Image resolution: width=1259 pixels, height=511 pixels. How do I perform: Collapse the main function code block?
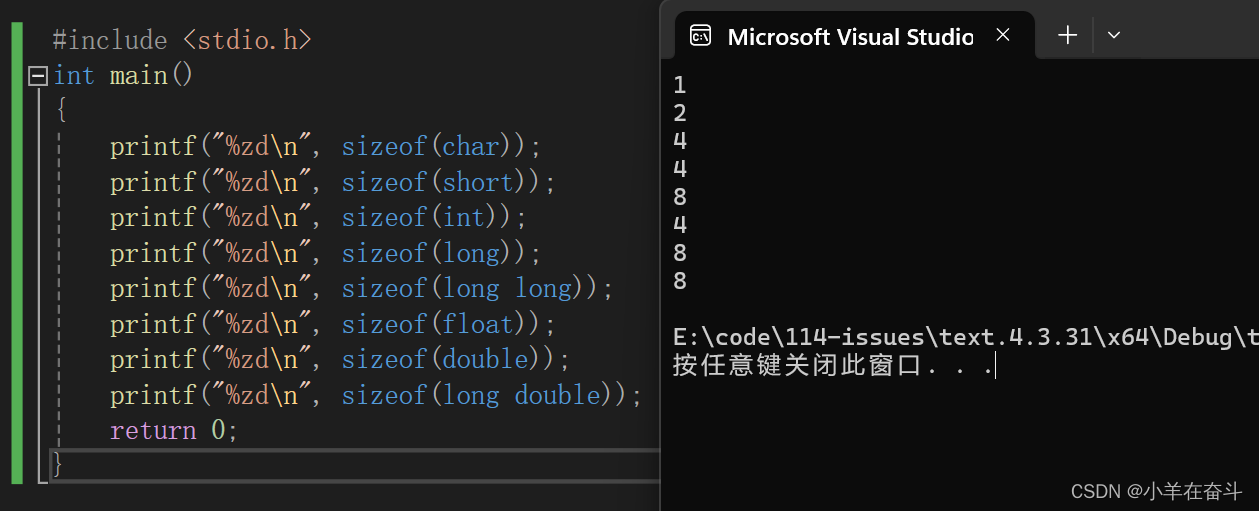39,76
